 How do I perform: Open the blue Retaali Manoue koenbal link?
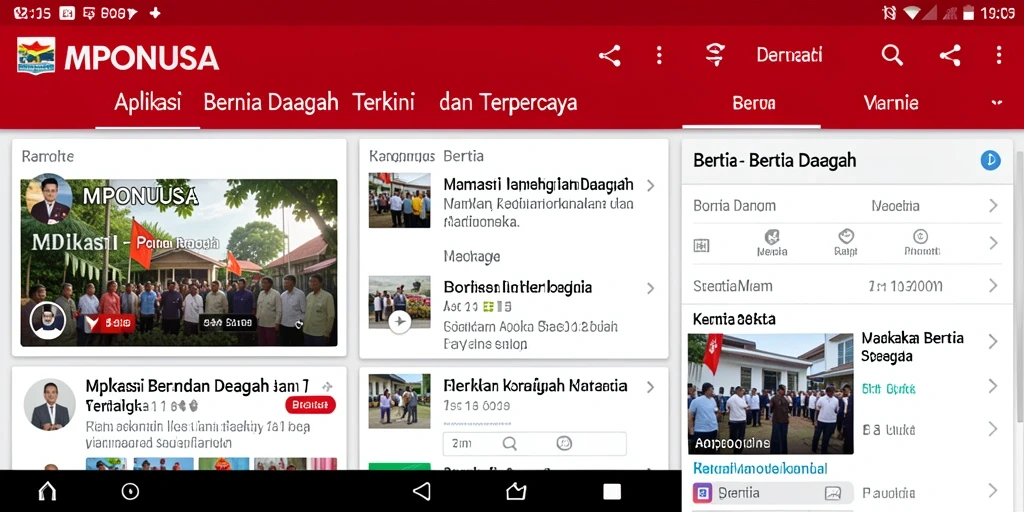coord(760,468)
